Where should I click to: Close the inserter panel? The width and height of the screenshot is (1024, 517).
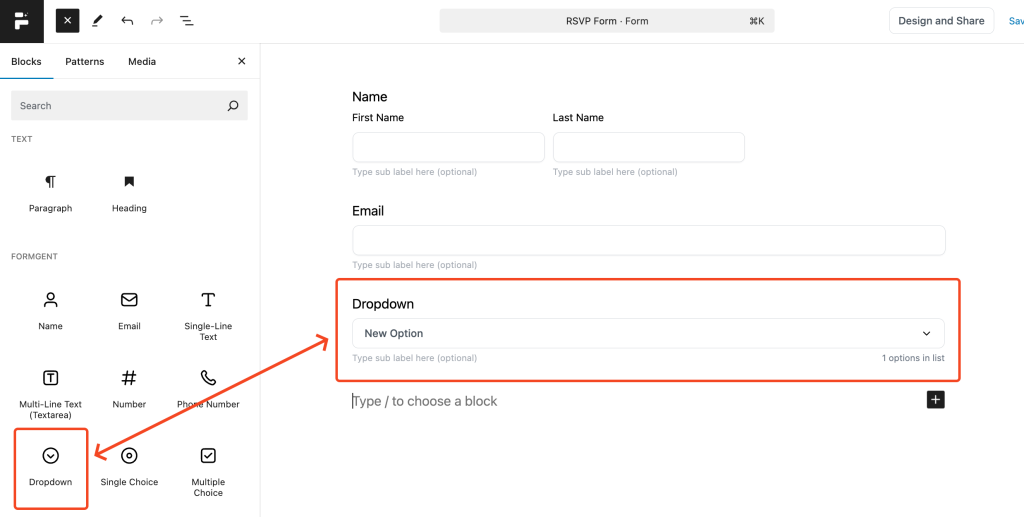point(242,61)
